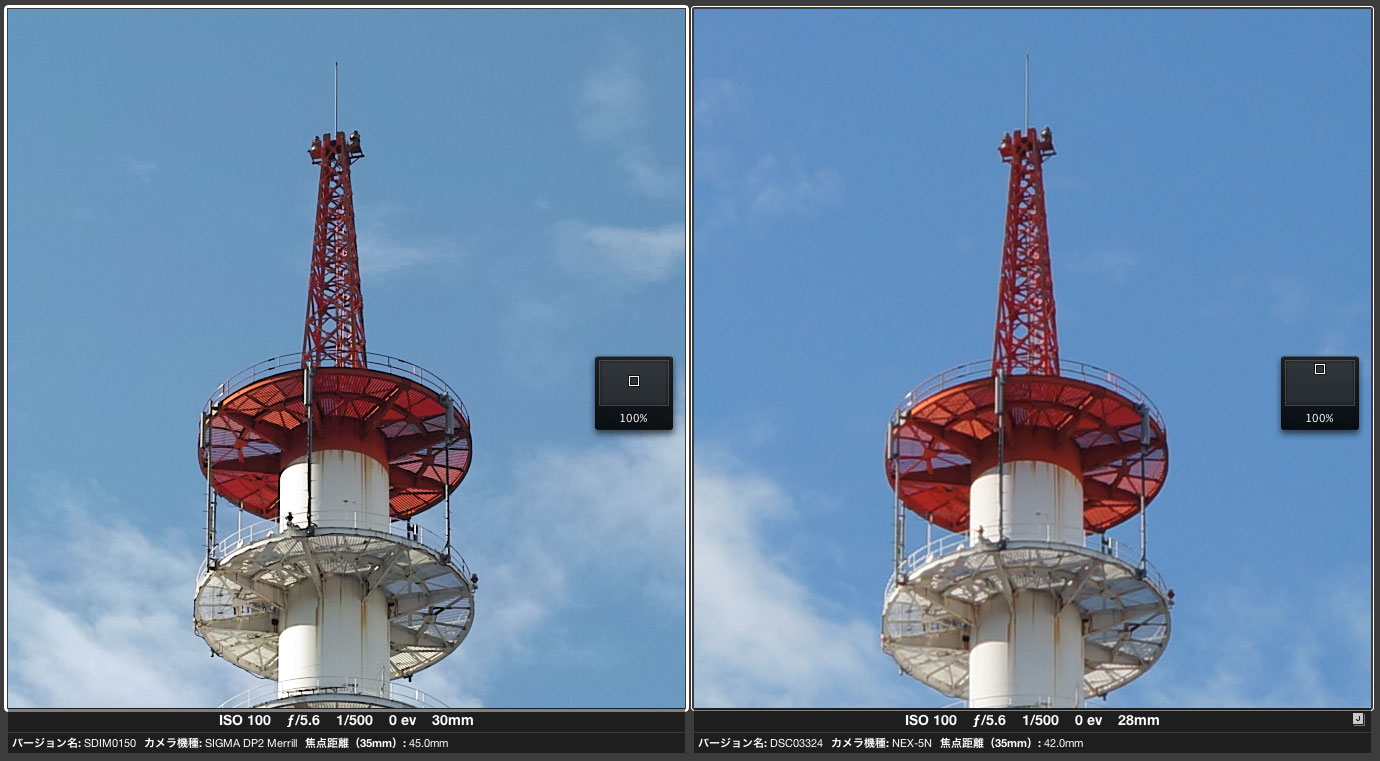The width and height of the screenshot is (1380, 761).
Task: Select the NEX-5N photo on the right
Action: click(1032, 300)
